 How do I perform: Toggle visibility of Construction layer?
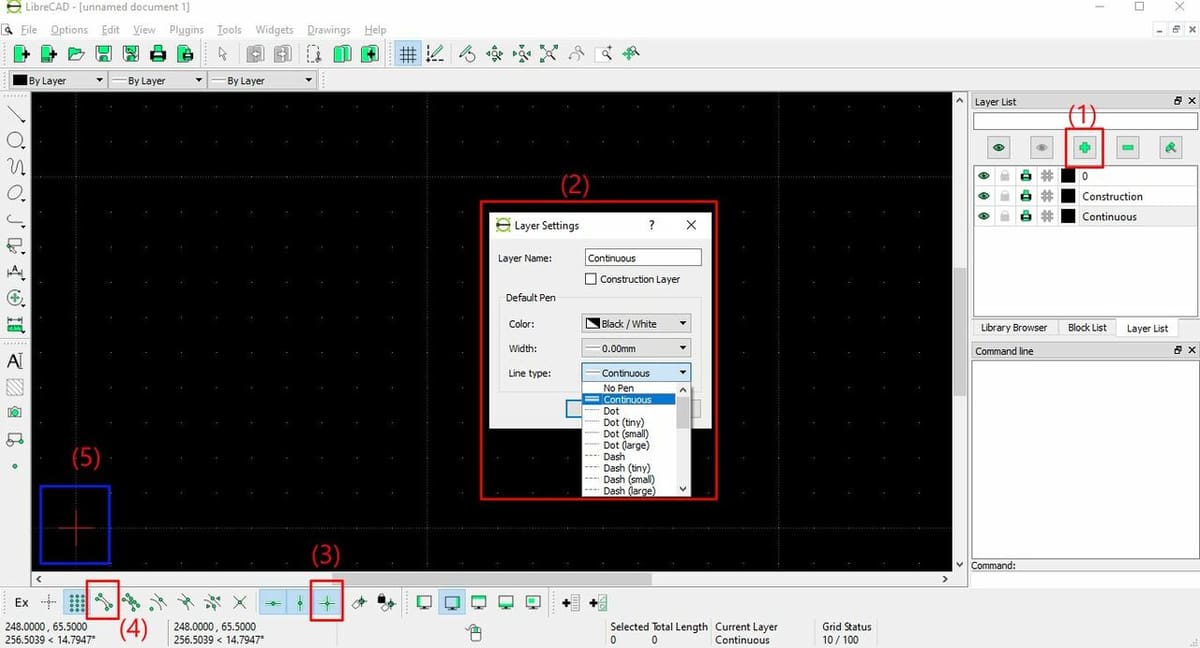click(x=984, y=196)
